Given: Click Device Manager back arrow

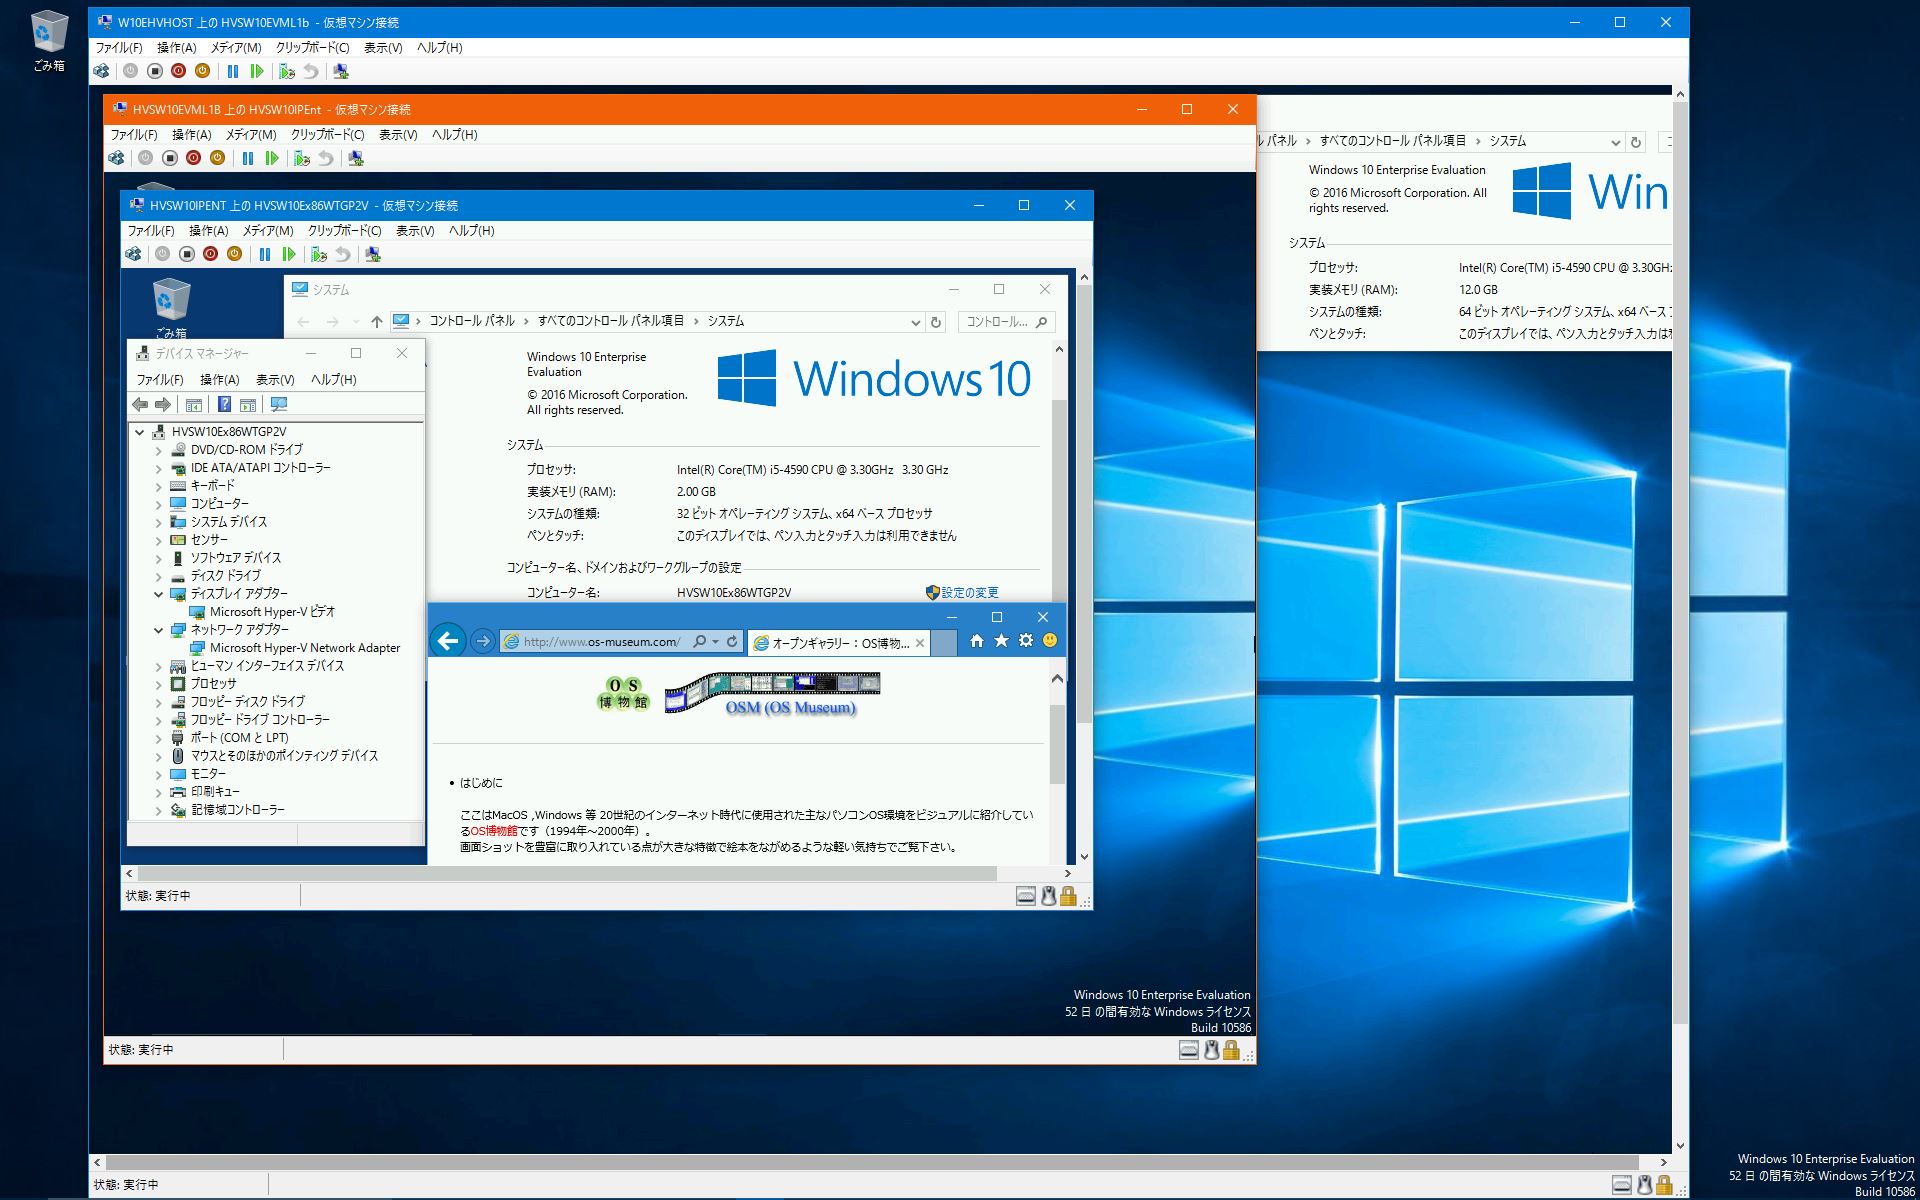Looking at the screenshot, I should click(x=140, y=404).
